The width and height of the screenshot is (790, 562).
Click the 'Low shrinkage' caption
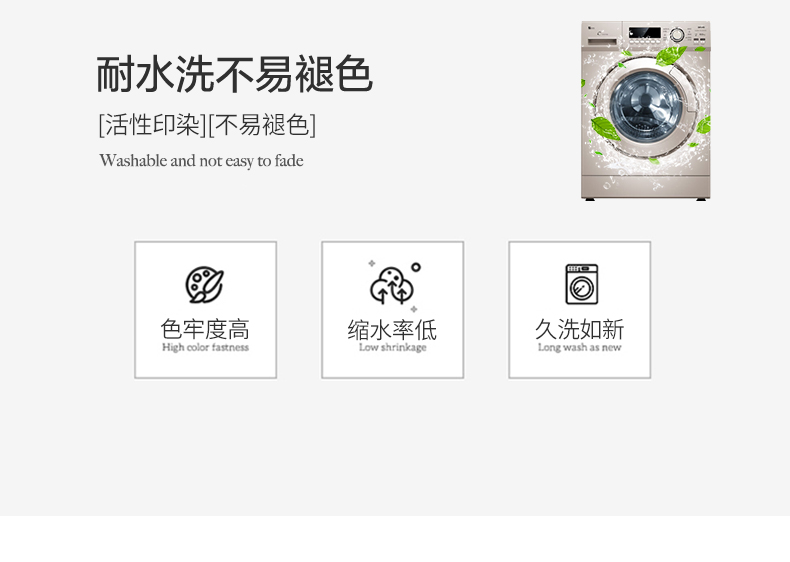pyautogui.click(x=392, y=347)
